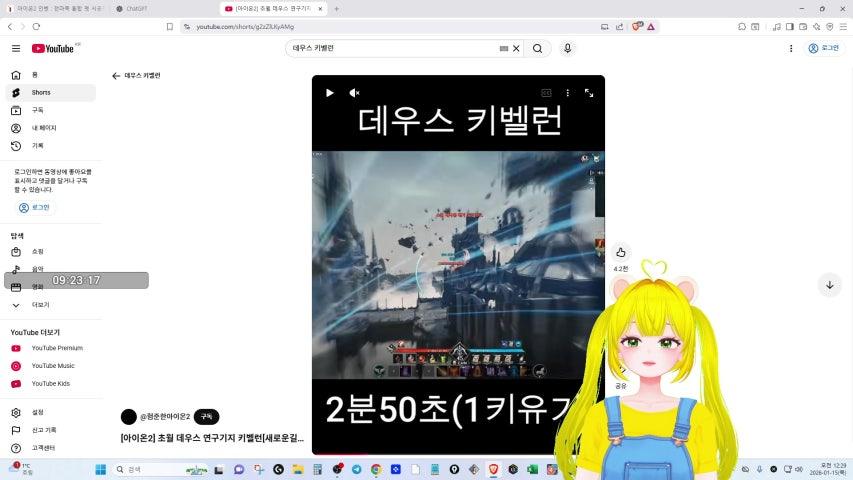This screenshot has width=853, height=480.
Task: Open Brave Shields lion icon
Action: click(x=636, y=26)
